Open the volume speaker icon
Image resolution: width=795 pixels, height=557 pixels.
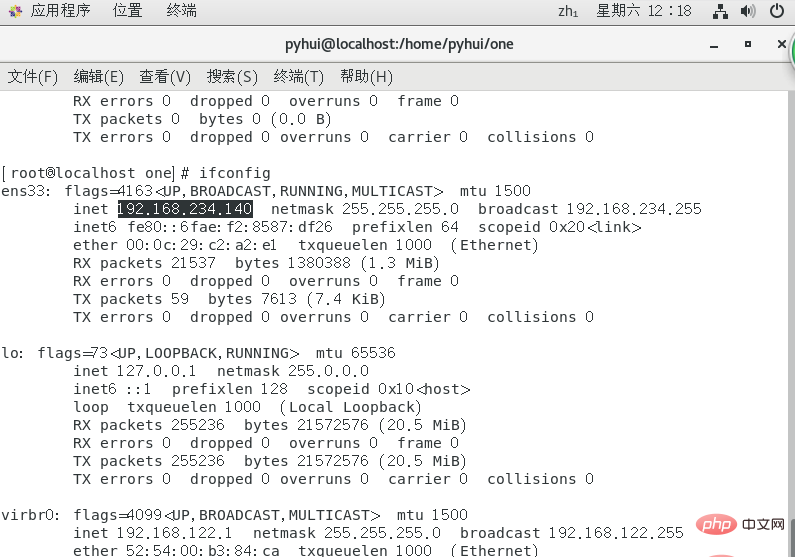[x=748, y=11]
